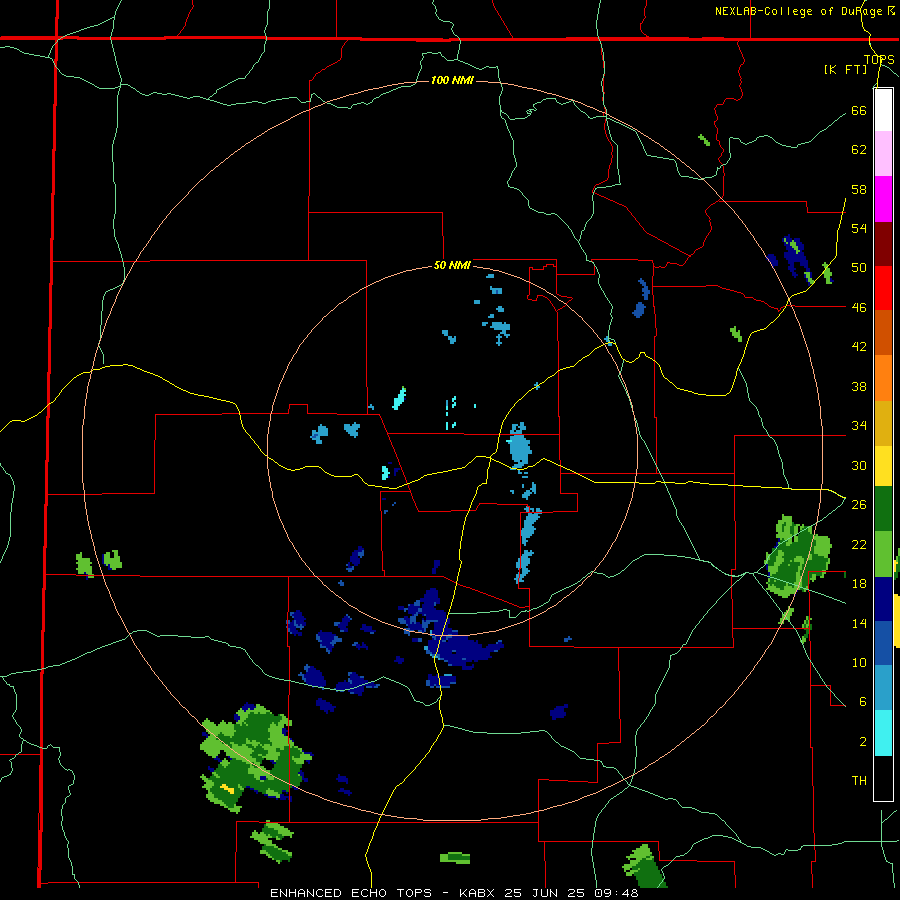Click legend value 46
Image resolution: width=900 pixels, height=900 pixels.
coord(859,308)
